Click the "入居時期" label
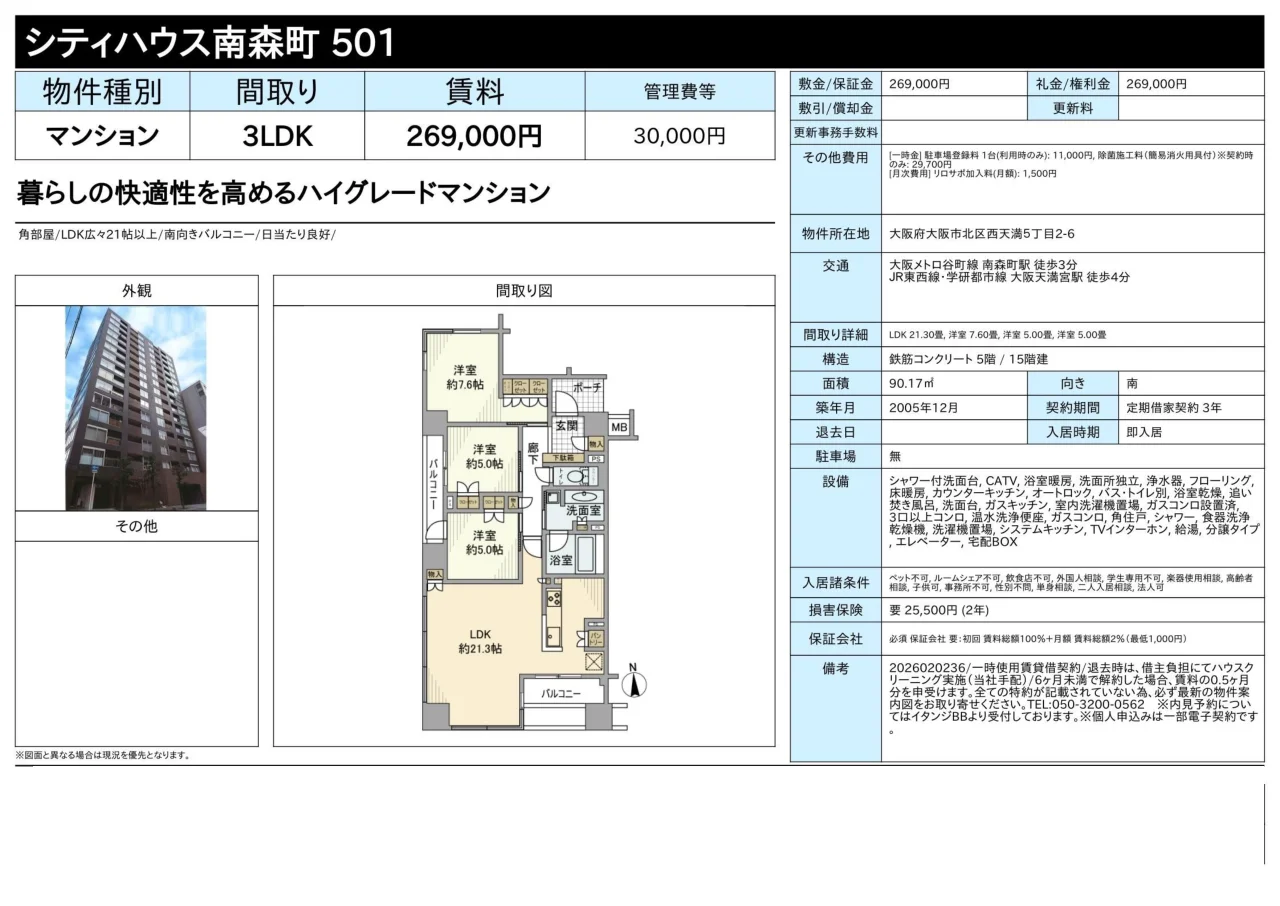Image resolution: width=1280 pixels, height=906 pixels. [x=1073, y=432]
